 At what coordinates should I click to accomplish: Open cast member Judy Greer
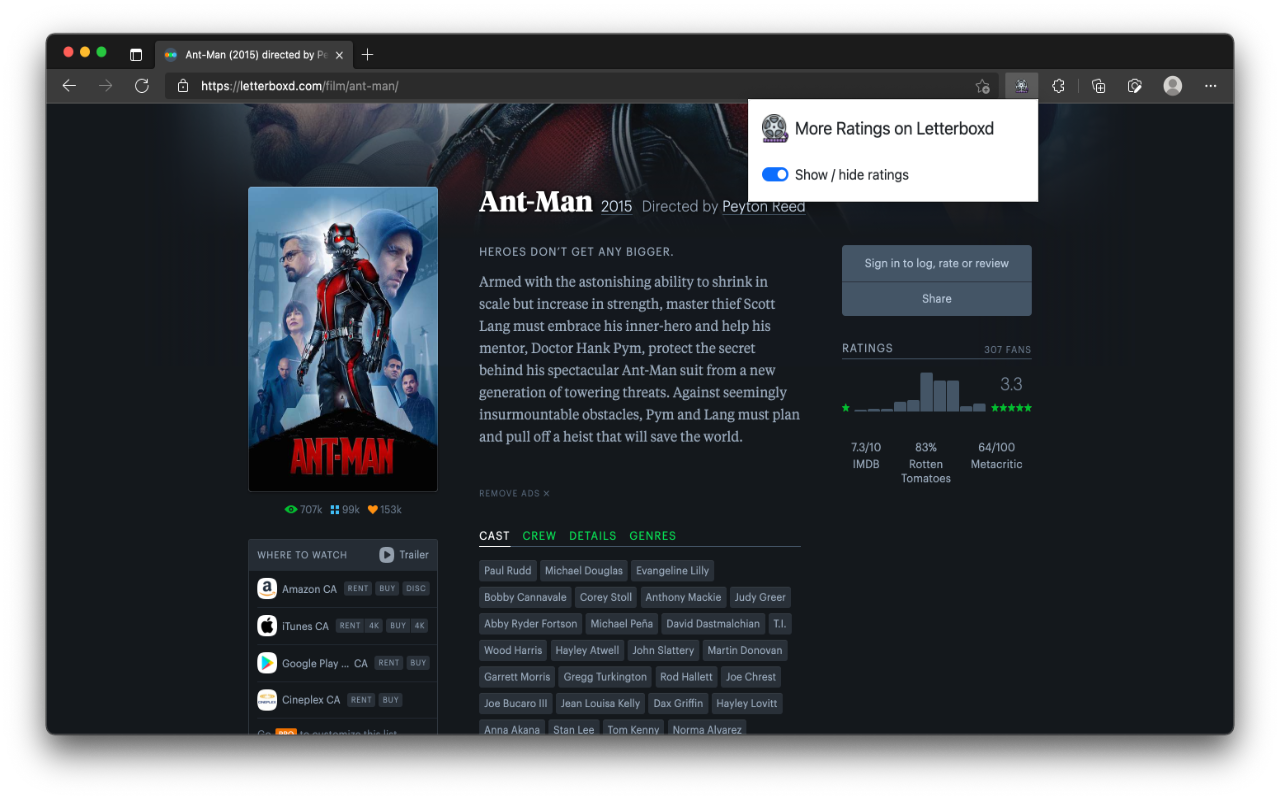tap(760, 597)
